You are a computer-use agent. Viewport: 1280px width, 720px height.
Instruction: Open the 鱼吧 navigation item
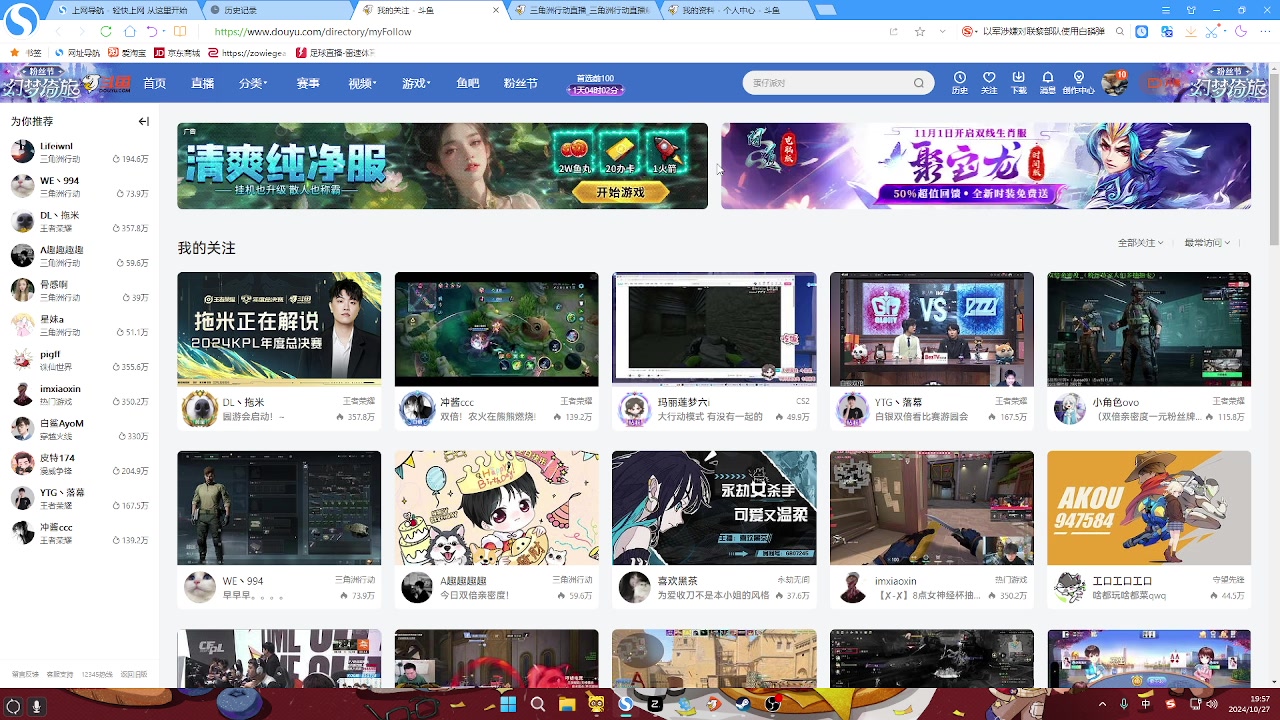468,83
